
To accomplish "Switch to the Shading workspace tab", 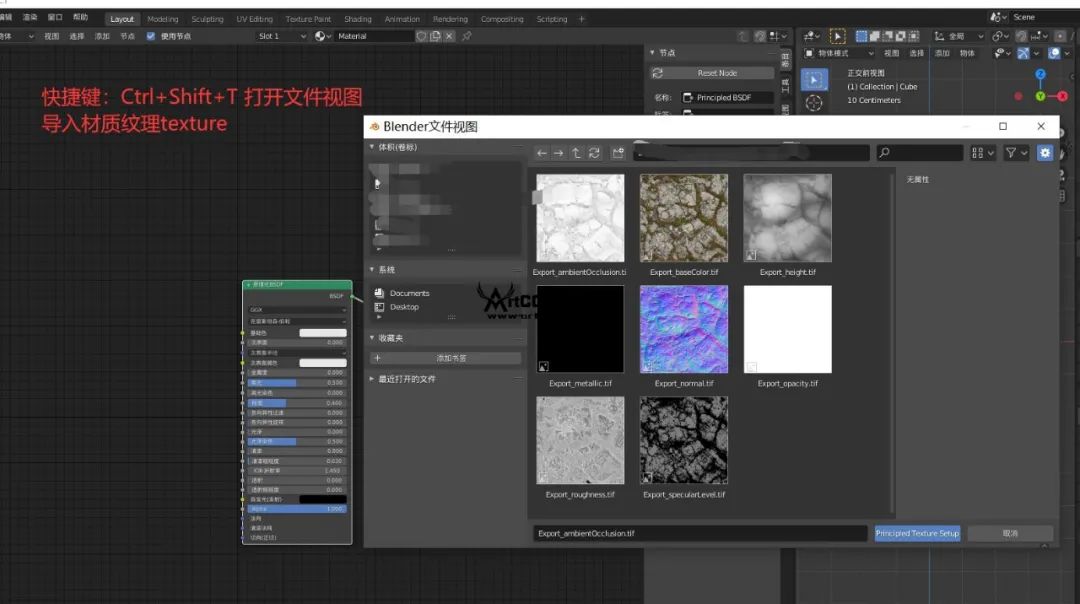I will pos(357,19).
